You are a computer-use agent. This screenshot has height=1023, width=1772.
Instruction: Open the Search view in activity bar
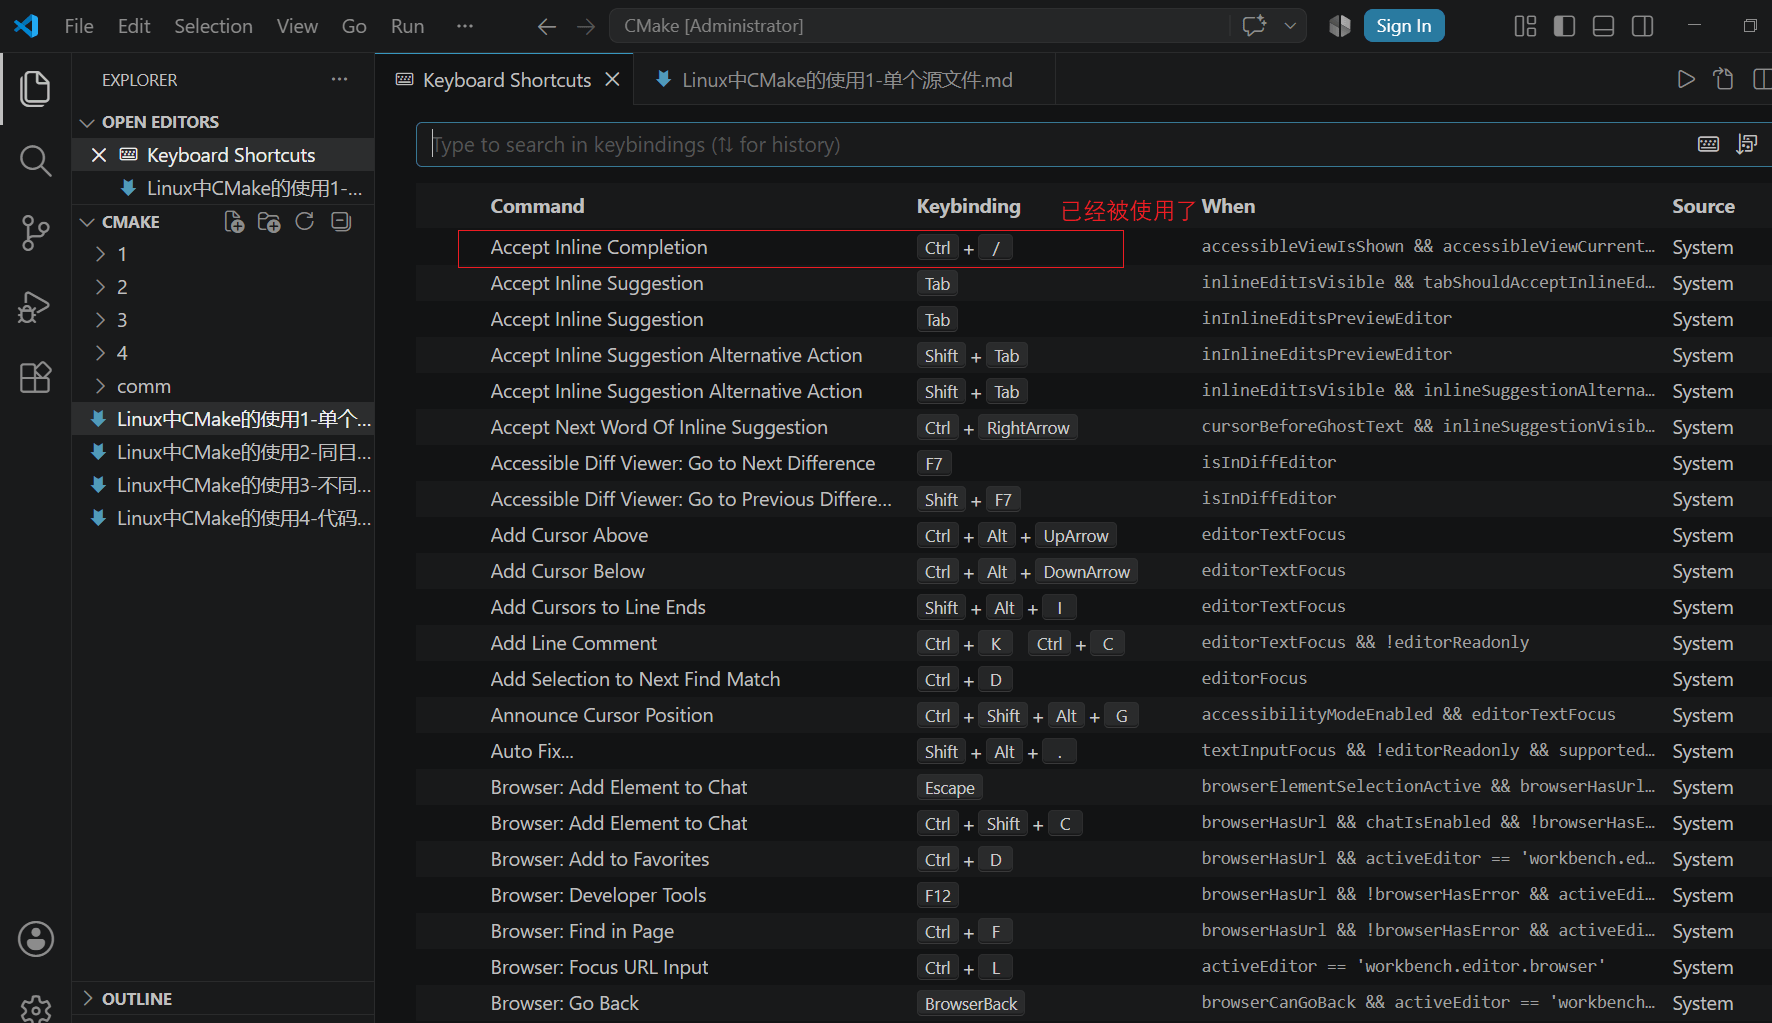tap(35, 160)
